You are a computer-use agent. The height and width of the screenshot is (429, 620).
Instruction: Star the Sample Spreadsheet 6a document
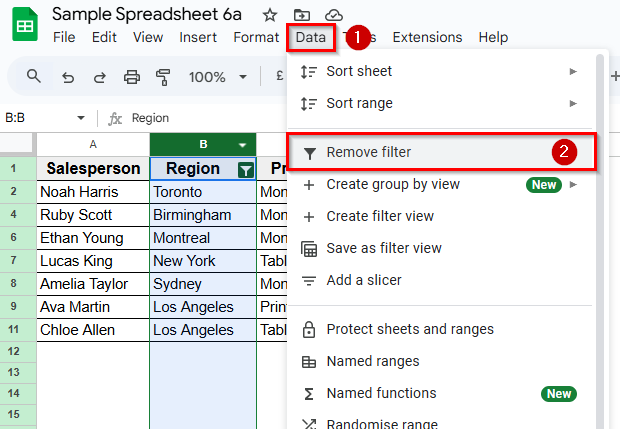point(270,15)
